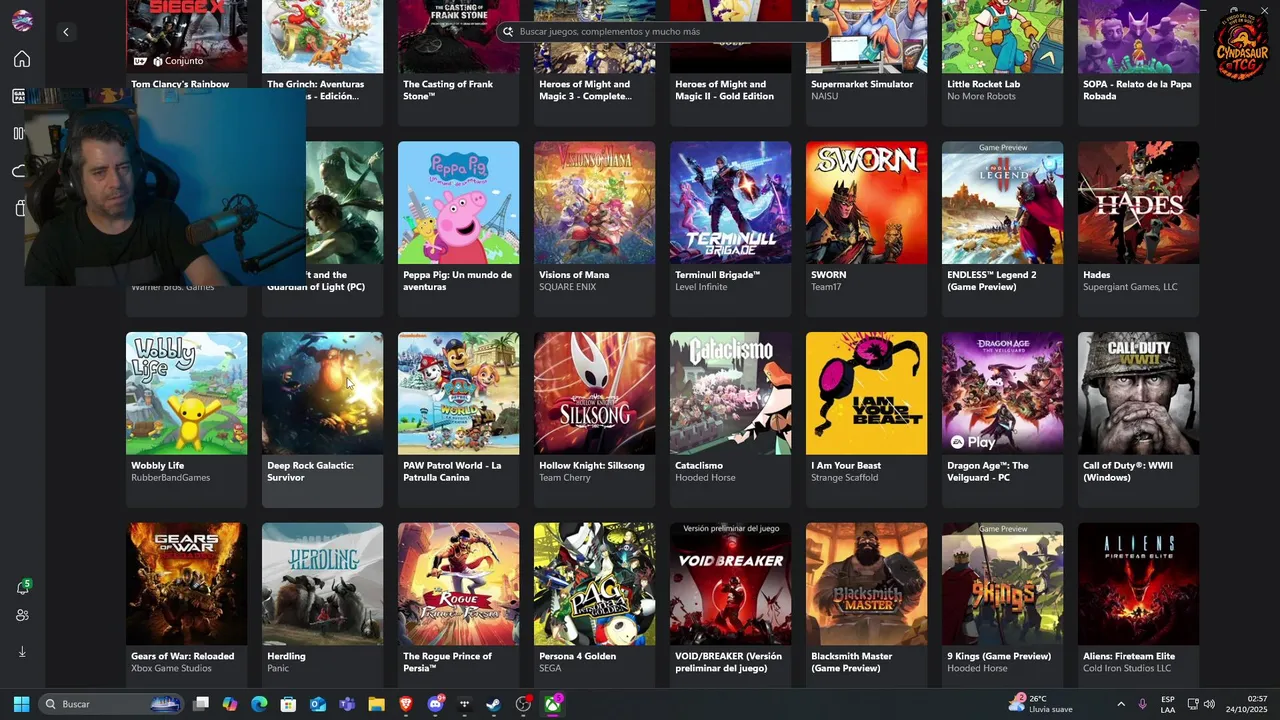Open the ESP LAA language switcher
The height and width of the screenshot is (720, 1280).
[1168, 704]
